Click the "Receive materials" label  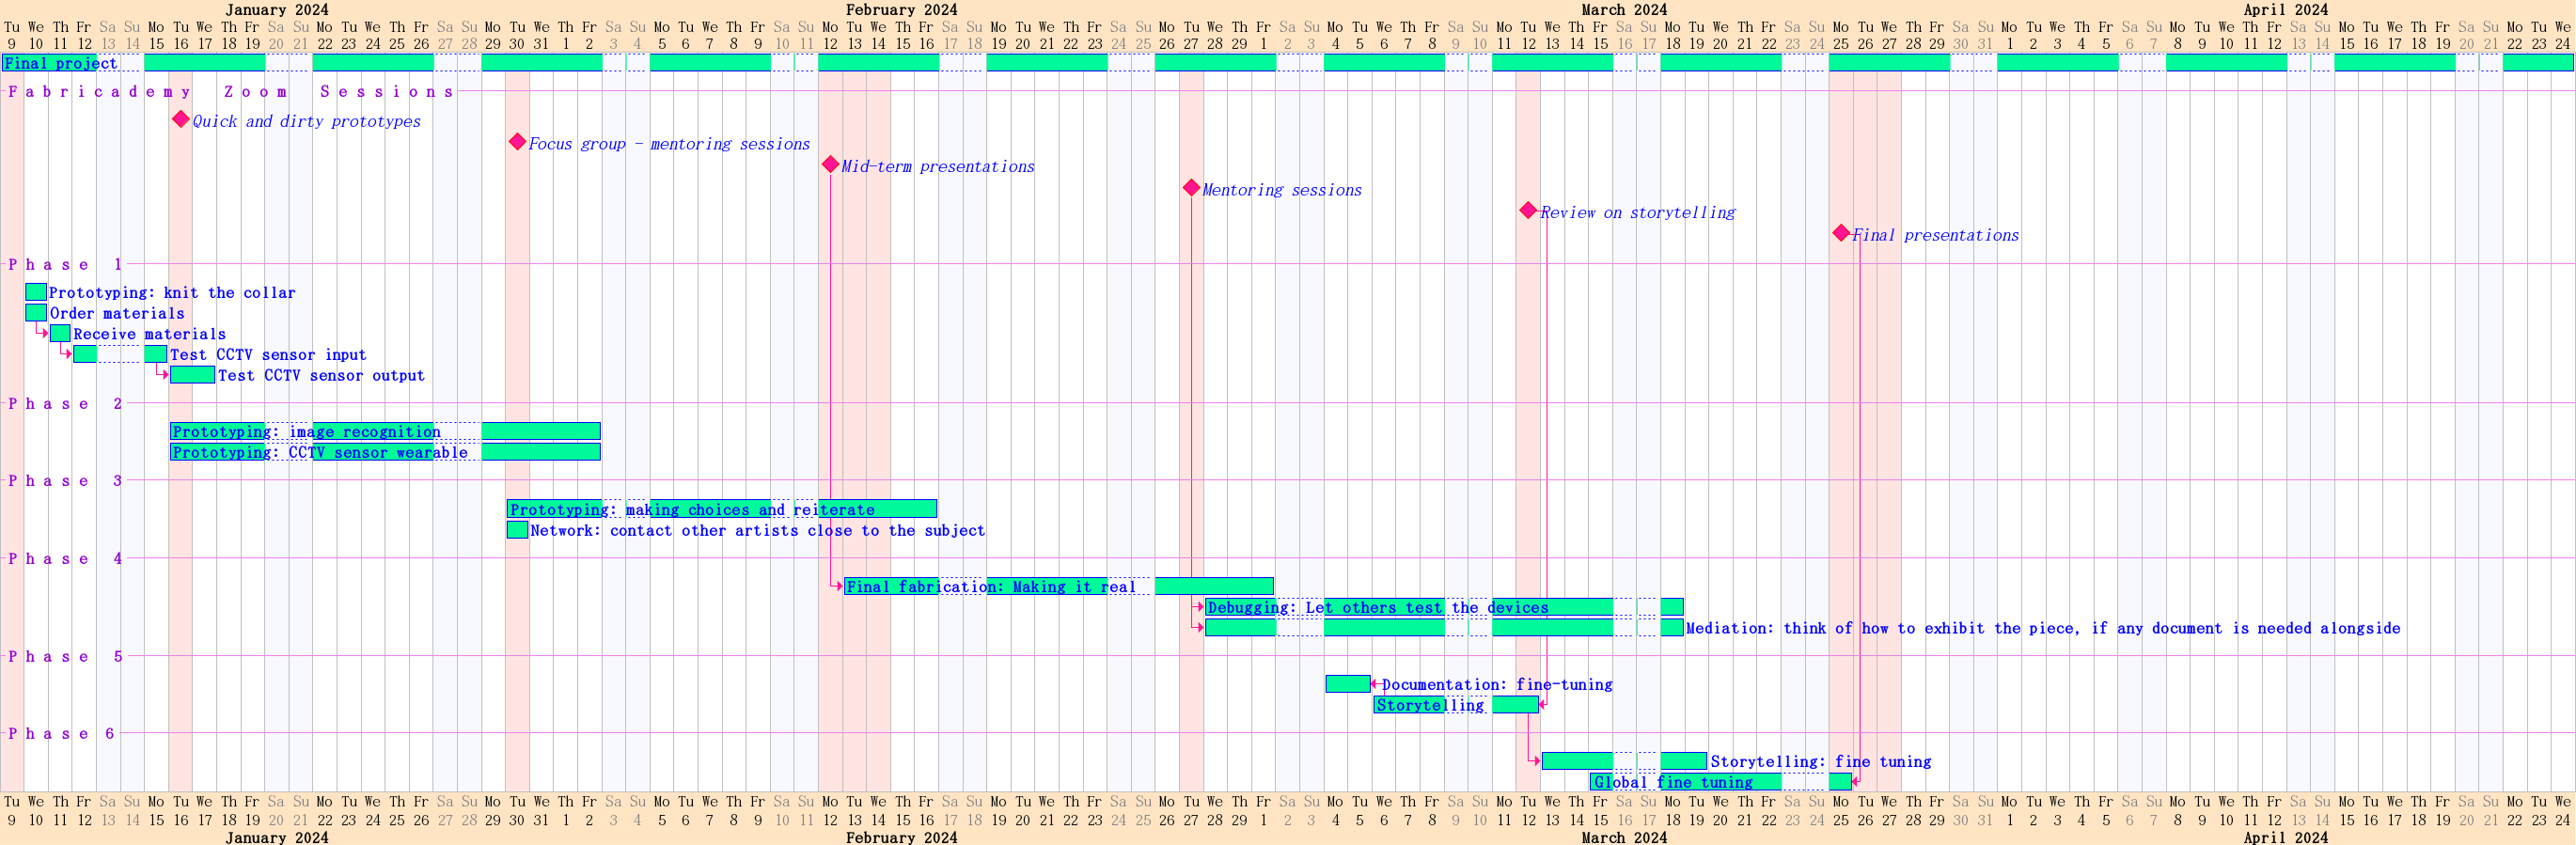point(149,334)
